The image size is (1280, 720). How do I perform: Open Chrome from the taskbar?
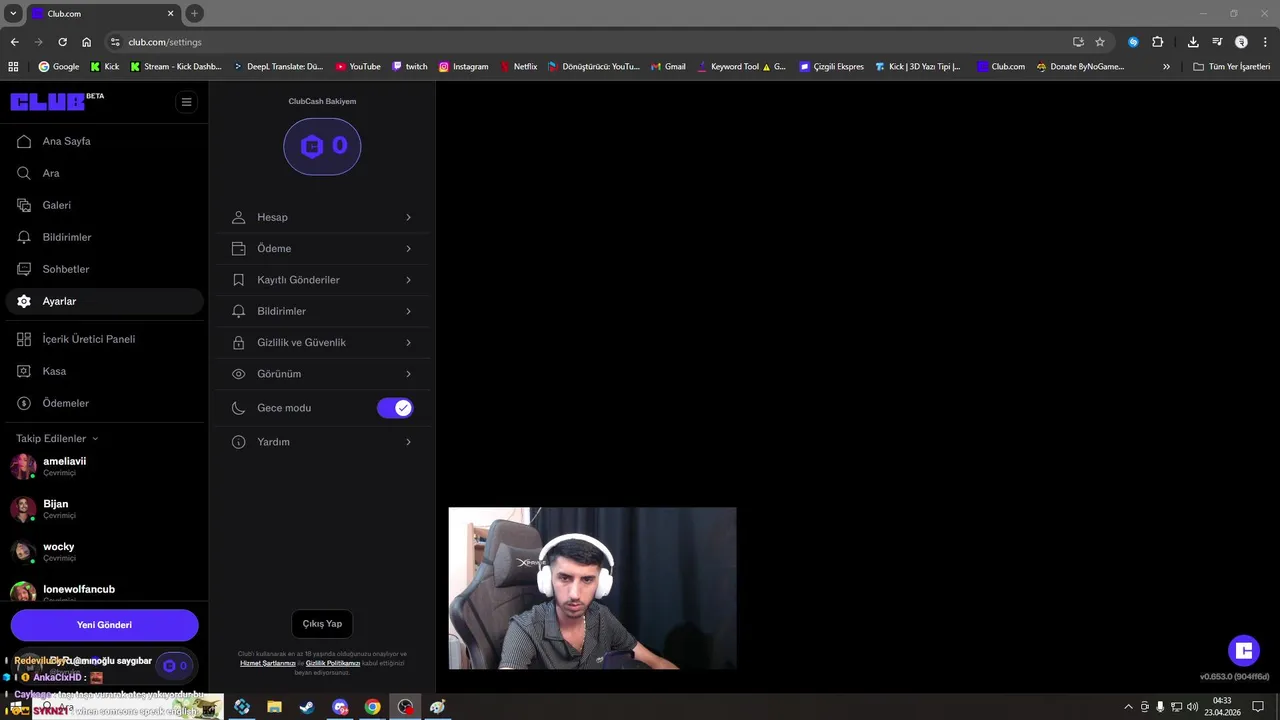click(x=372, y=707)
